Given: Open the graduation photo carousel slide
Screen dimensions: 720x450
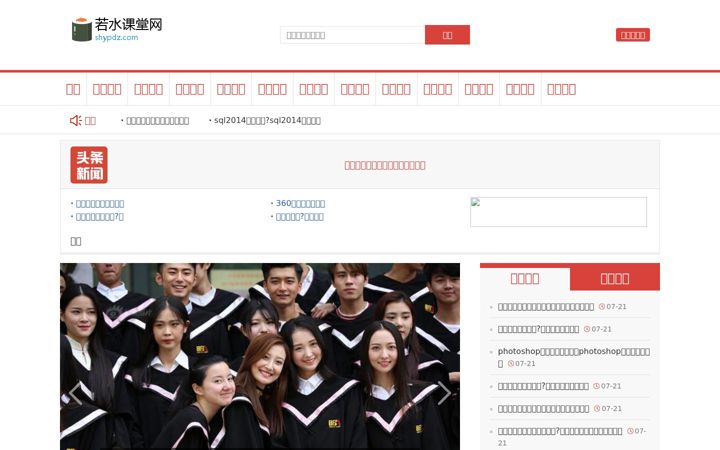Looking at the screenshot, I should pos(260,356).
